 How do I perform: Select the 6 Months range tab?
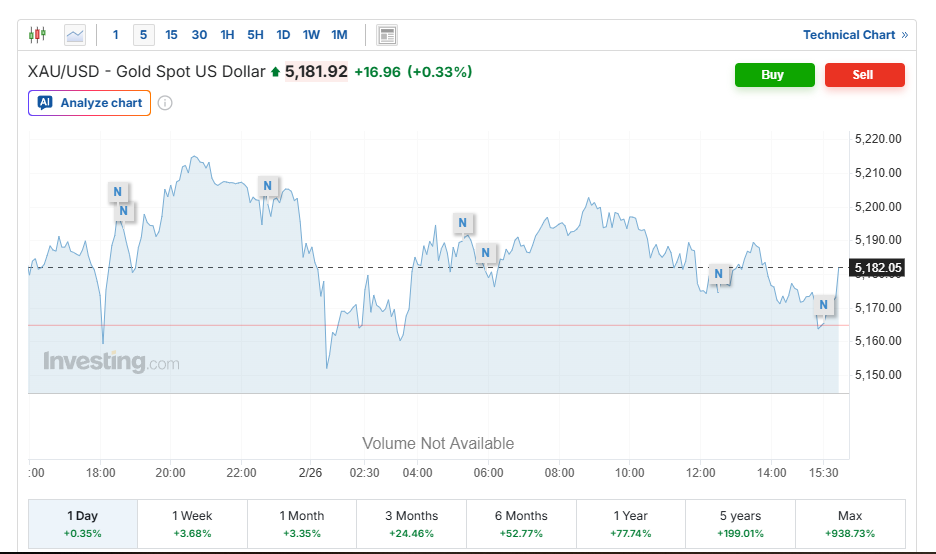(521, 523)
